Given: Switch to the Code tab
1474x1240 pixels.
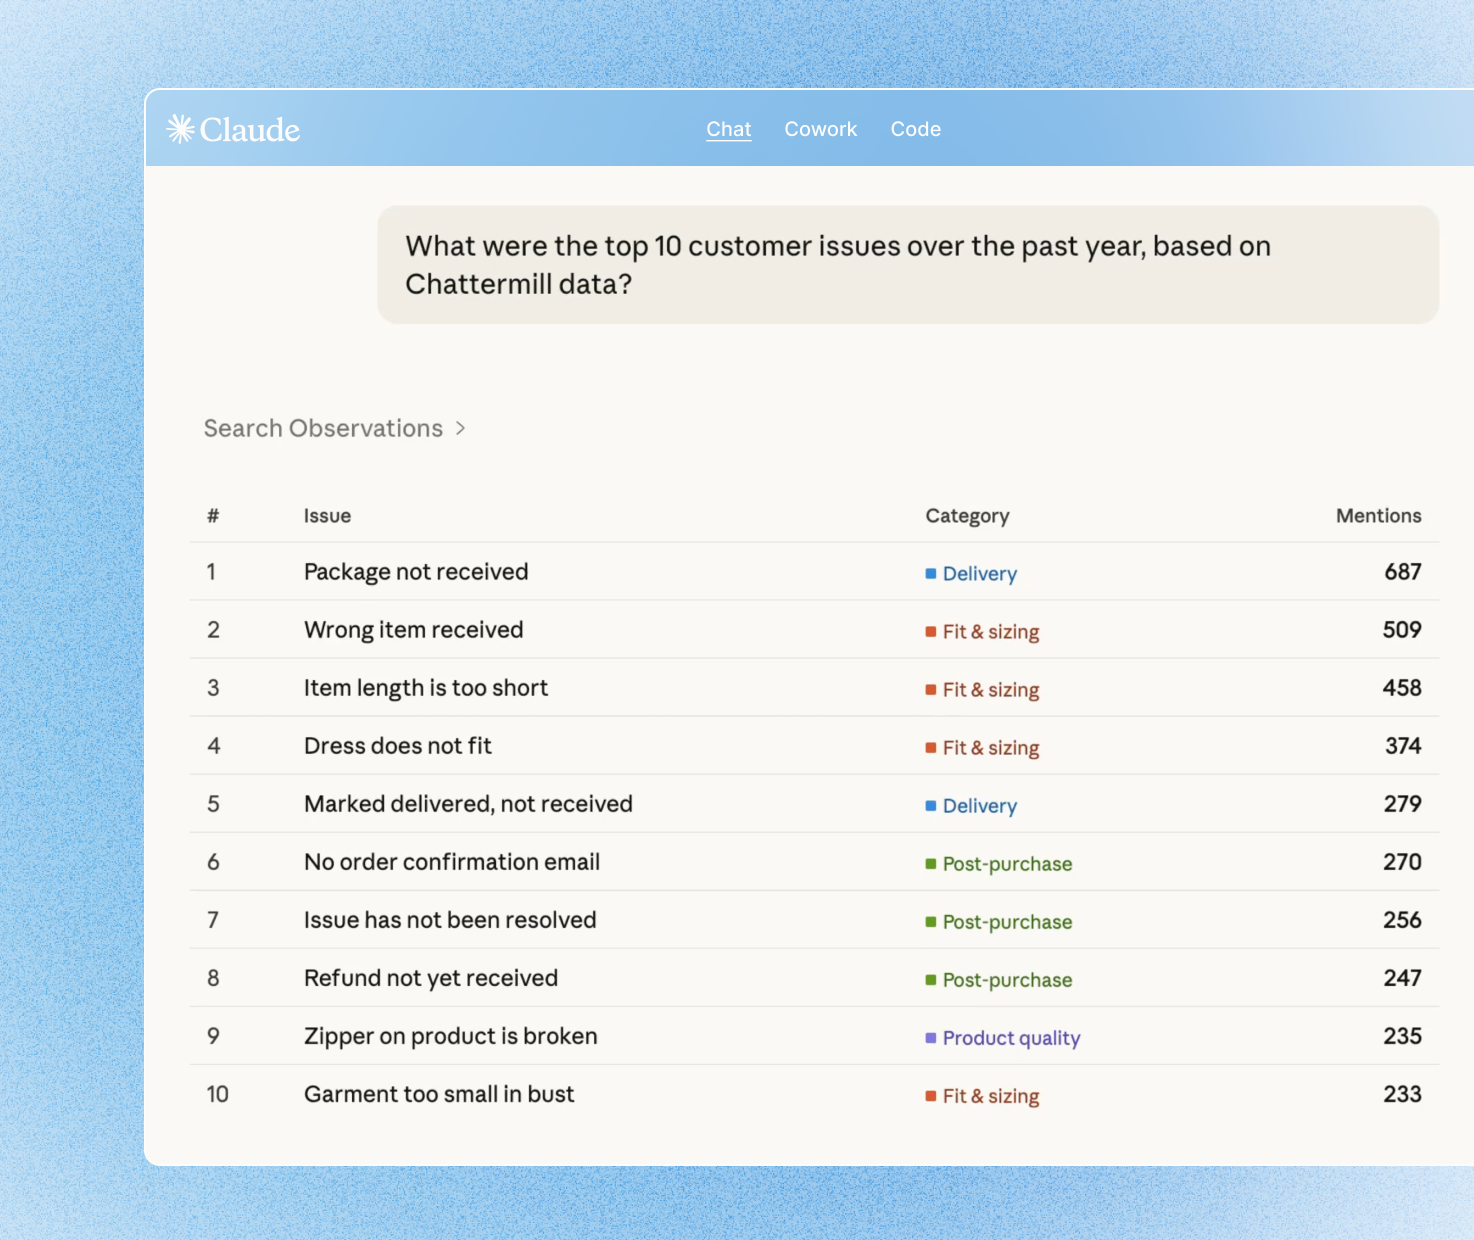Looking at the screenshot, I should coord(916,129).
